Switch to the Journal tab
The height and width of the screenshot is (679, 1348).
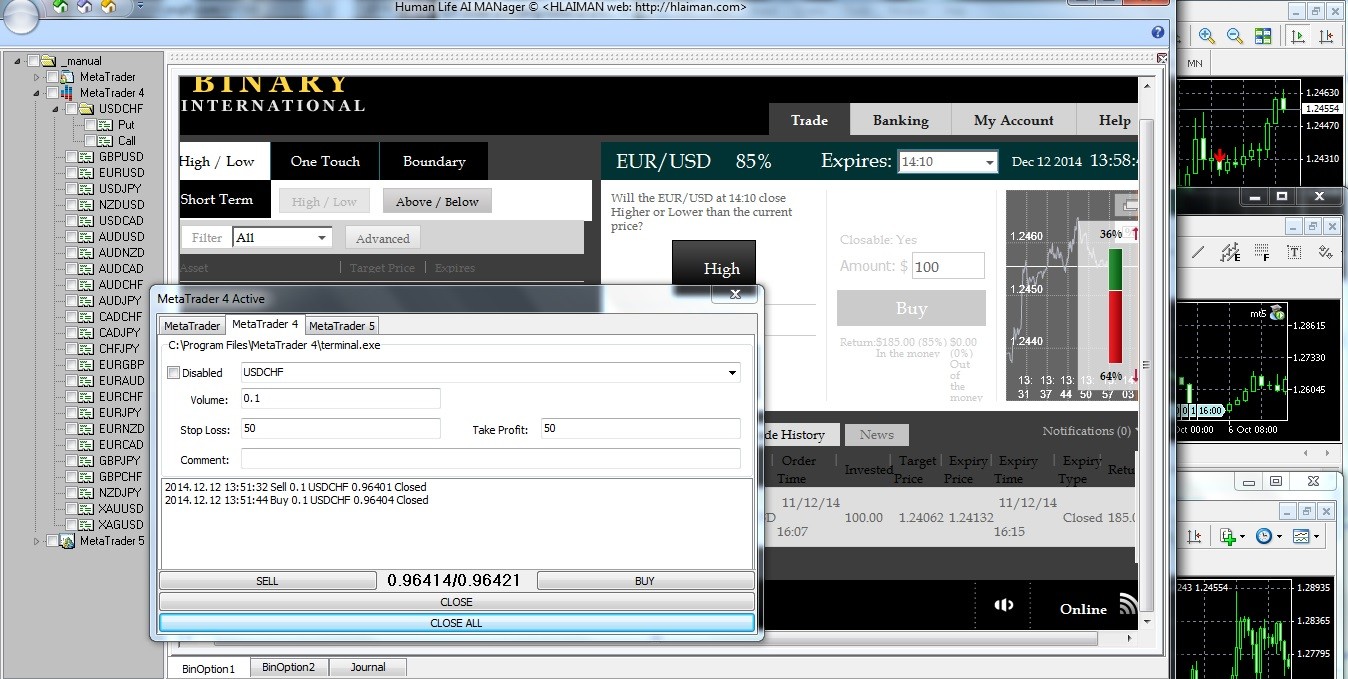(x=368, y=667)
